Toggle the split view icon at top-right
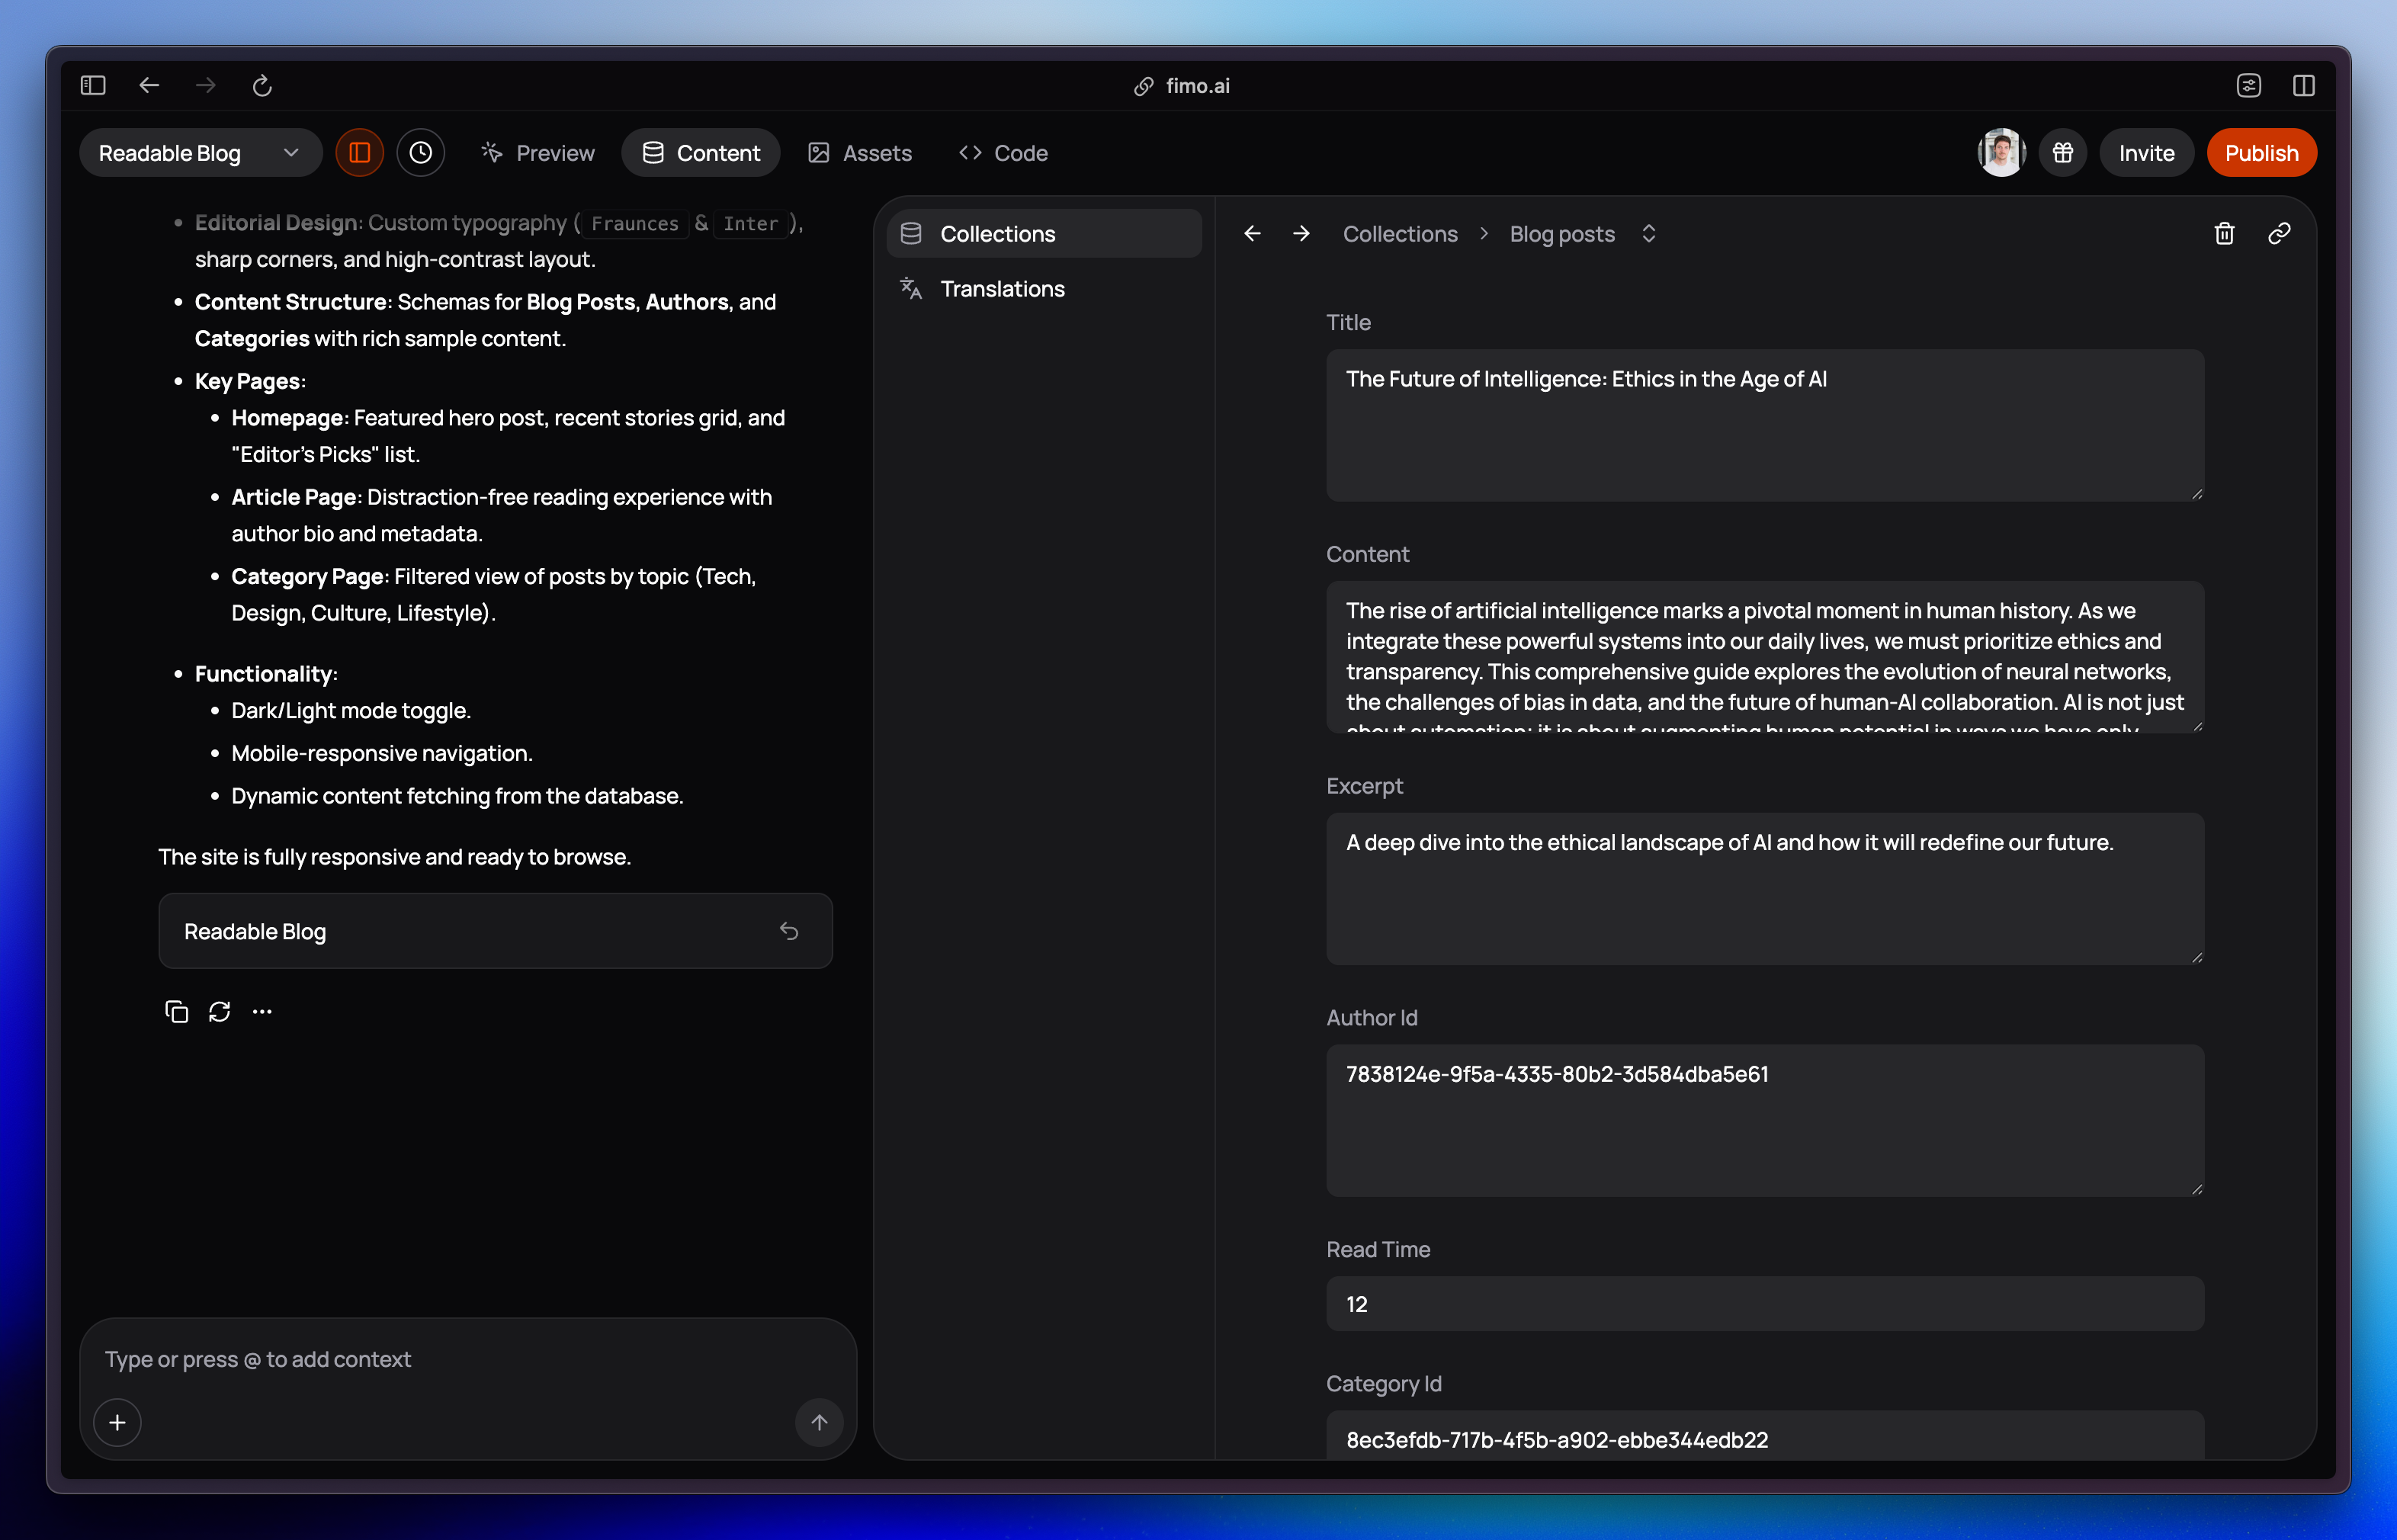This screenshot has width=2397, height=1540. pyautogui.click(x=2304, y=85)
